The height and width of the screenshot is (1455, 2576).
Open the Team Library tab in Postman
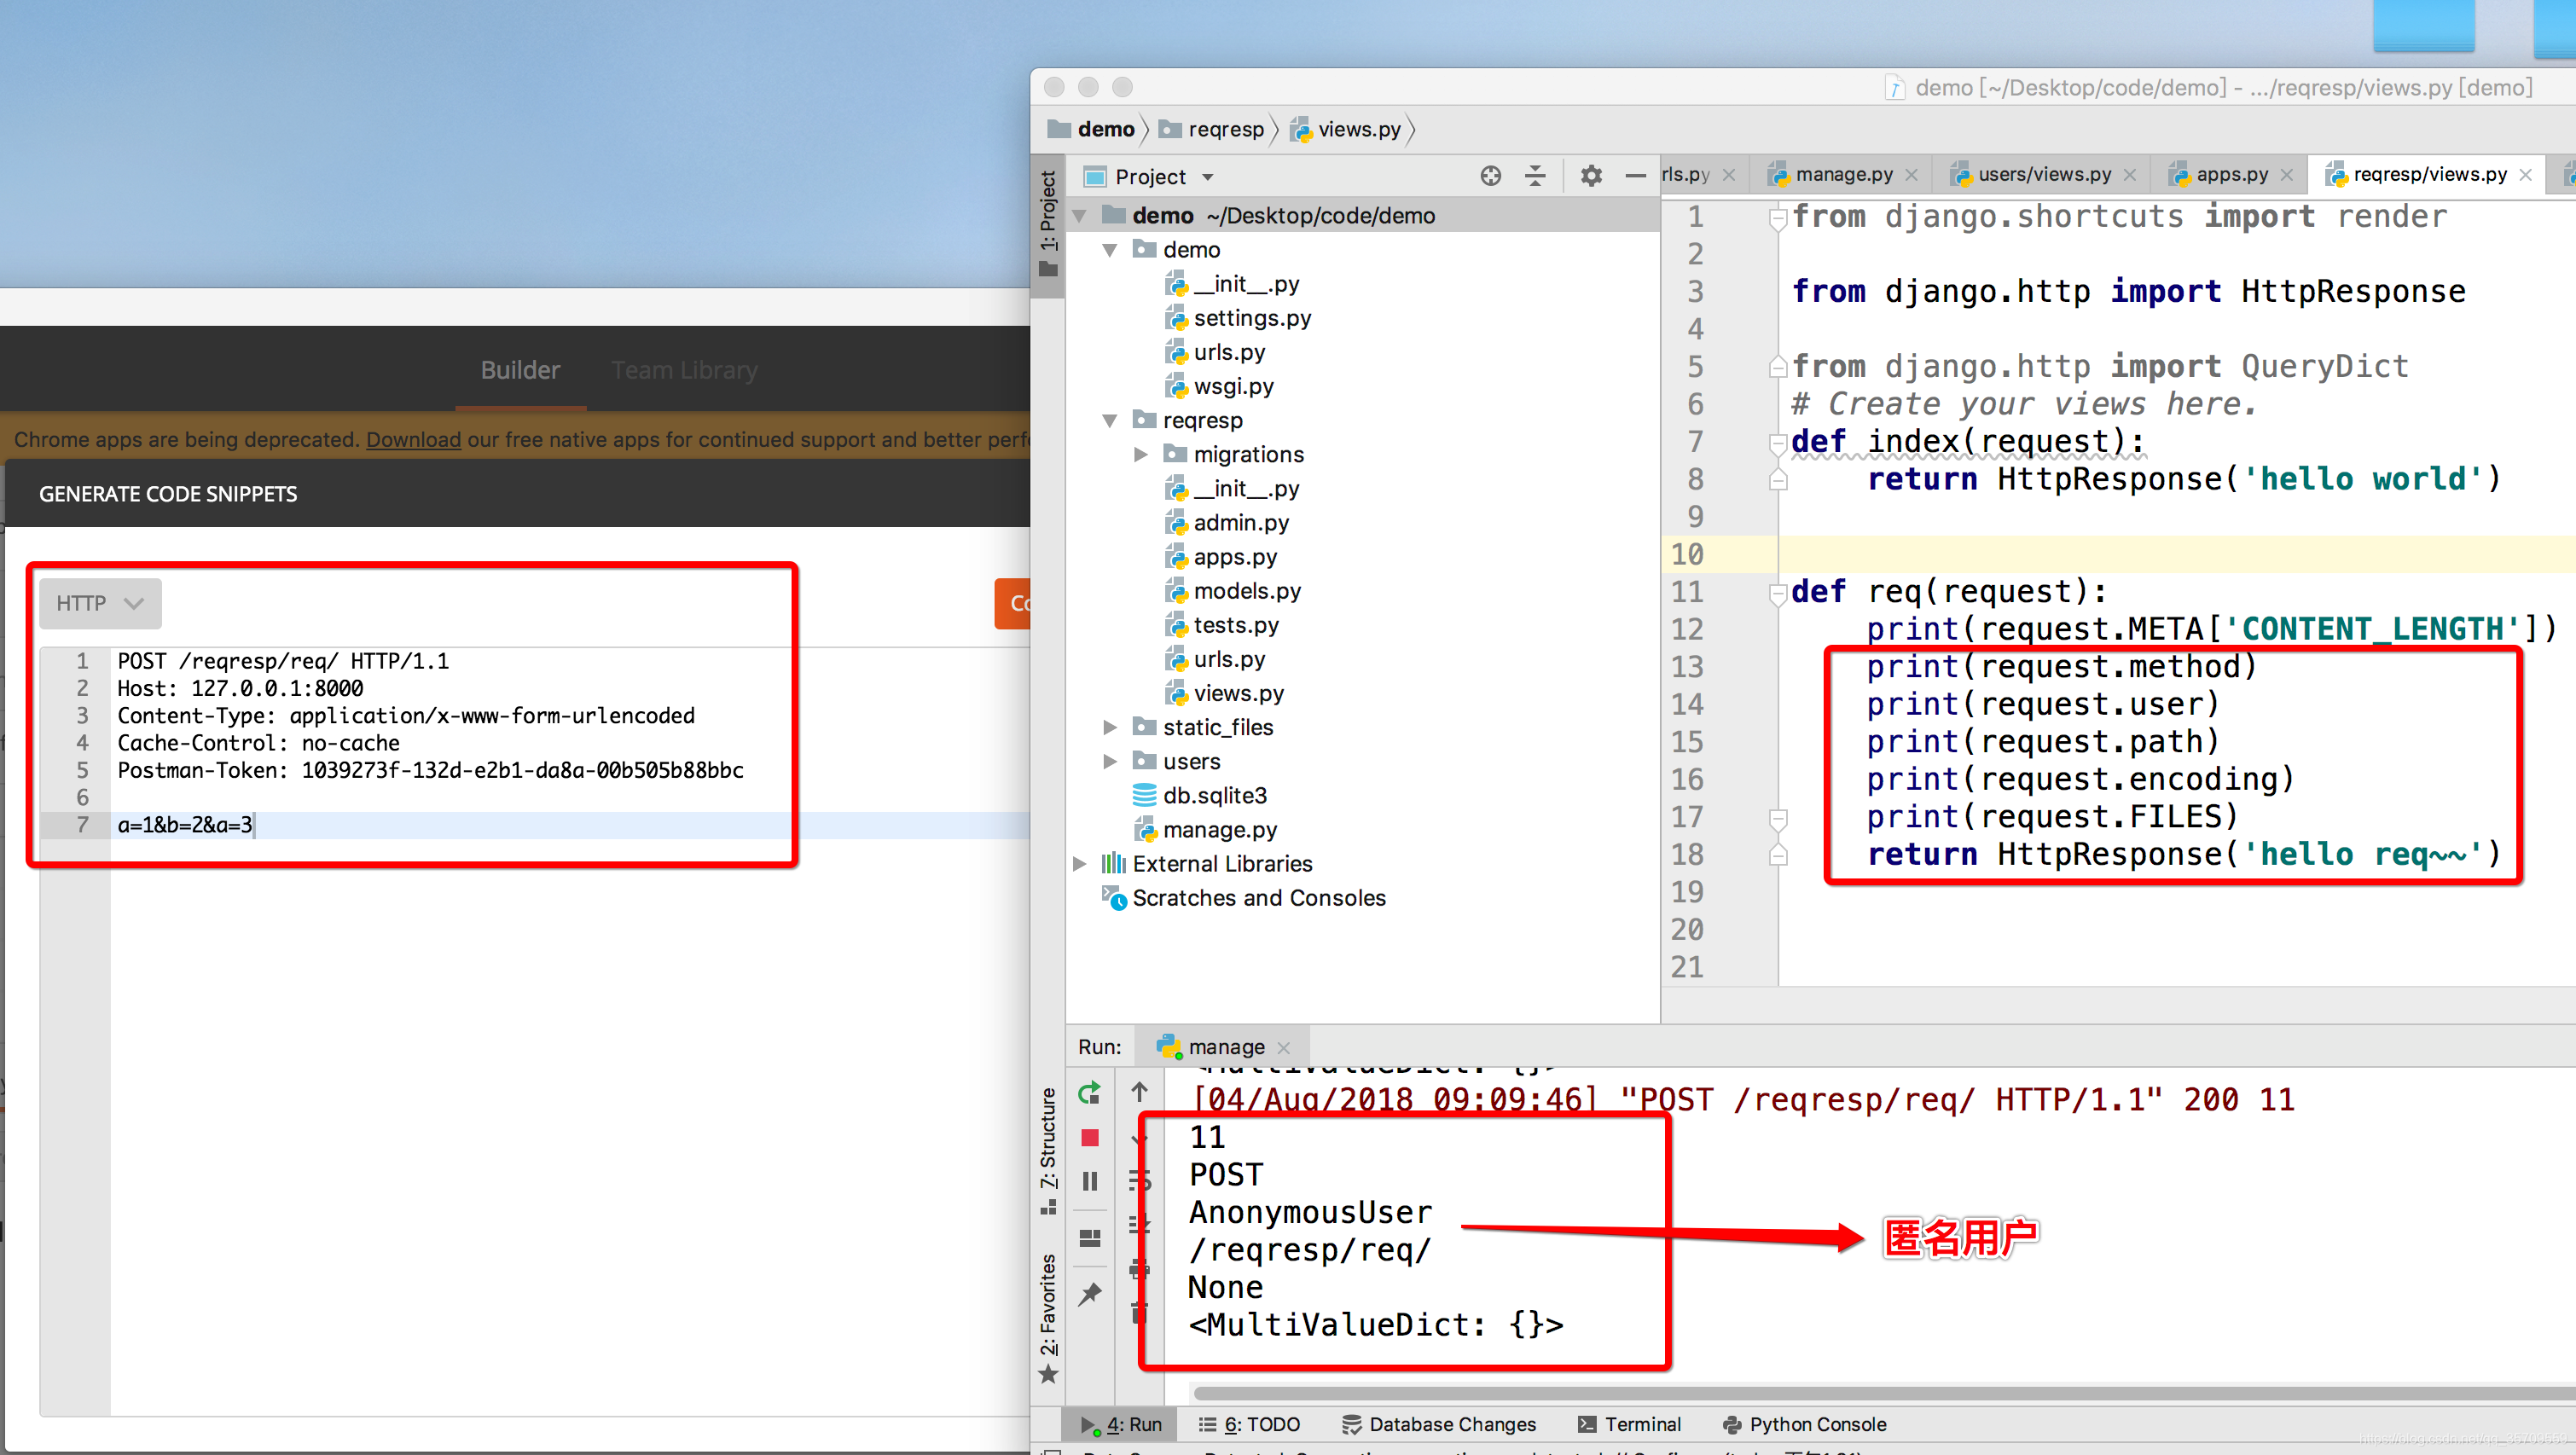[684, 370]
